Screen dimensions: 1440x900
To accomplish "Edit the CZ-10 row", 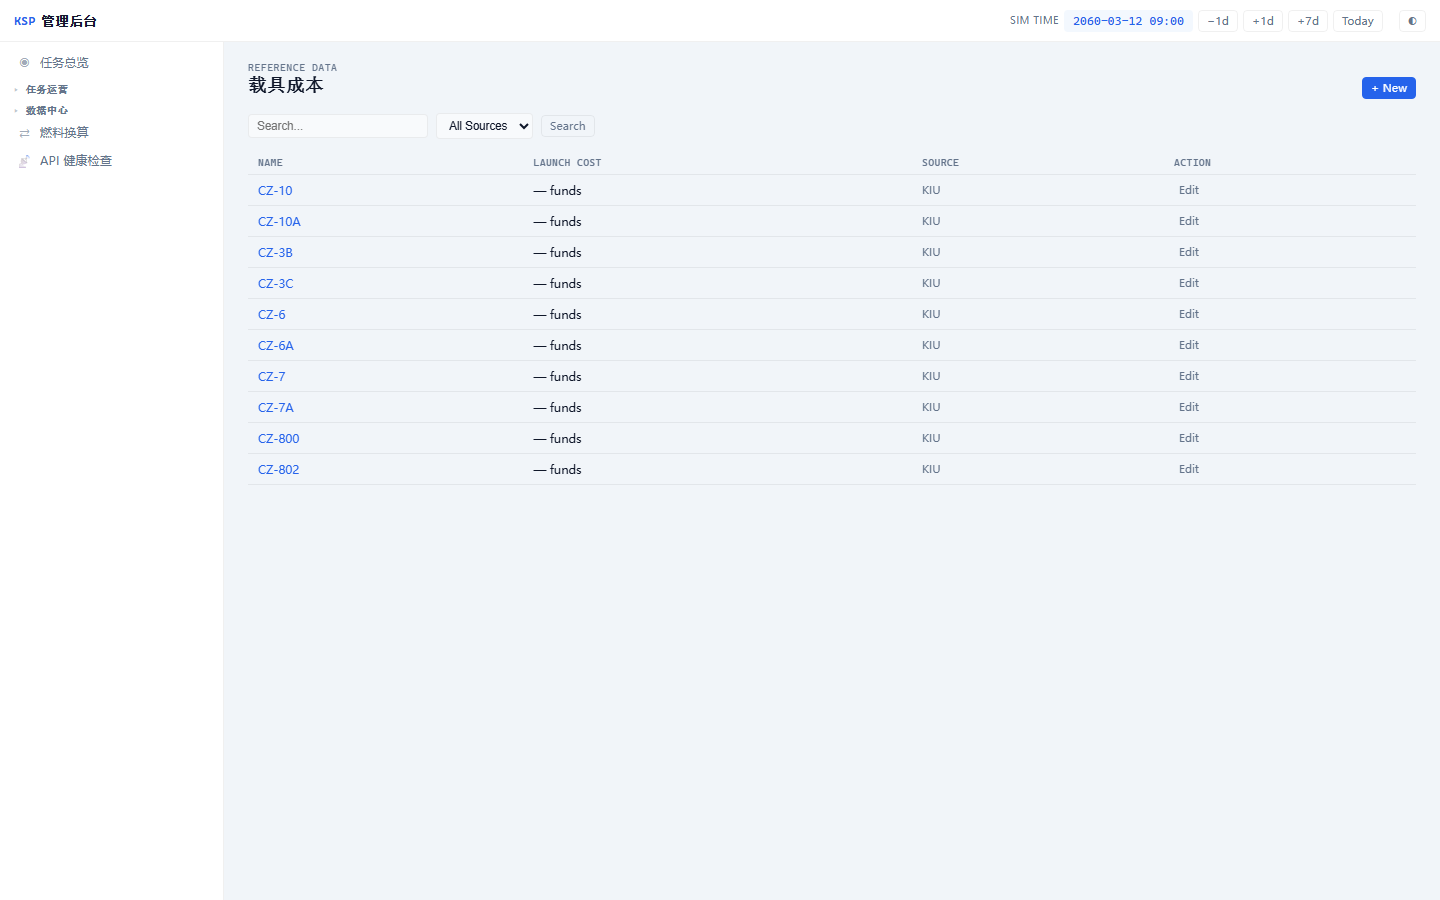I will click(x=1189, y=190).
